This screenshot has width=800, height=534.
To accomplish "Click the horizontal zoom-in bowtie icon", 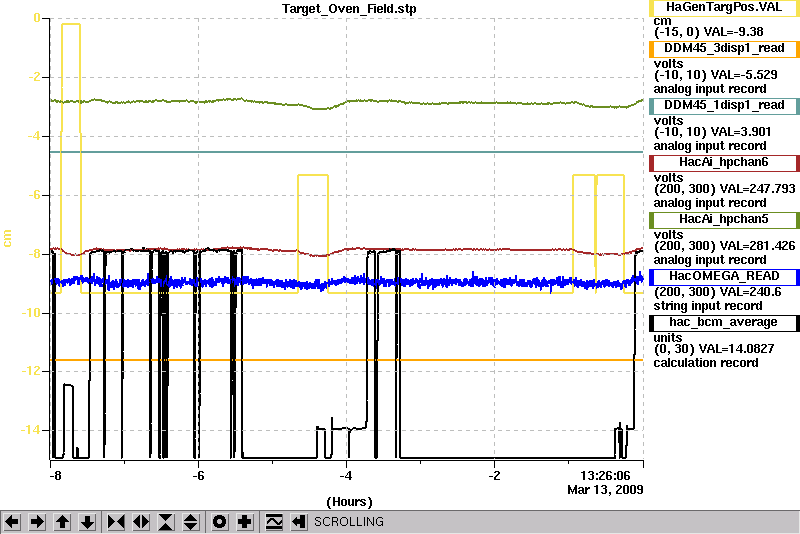I will (116, 522).
